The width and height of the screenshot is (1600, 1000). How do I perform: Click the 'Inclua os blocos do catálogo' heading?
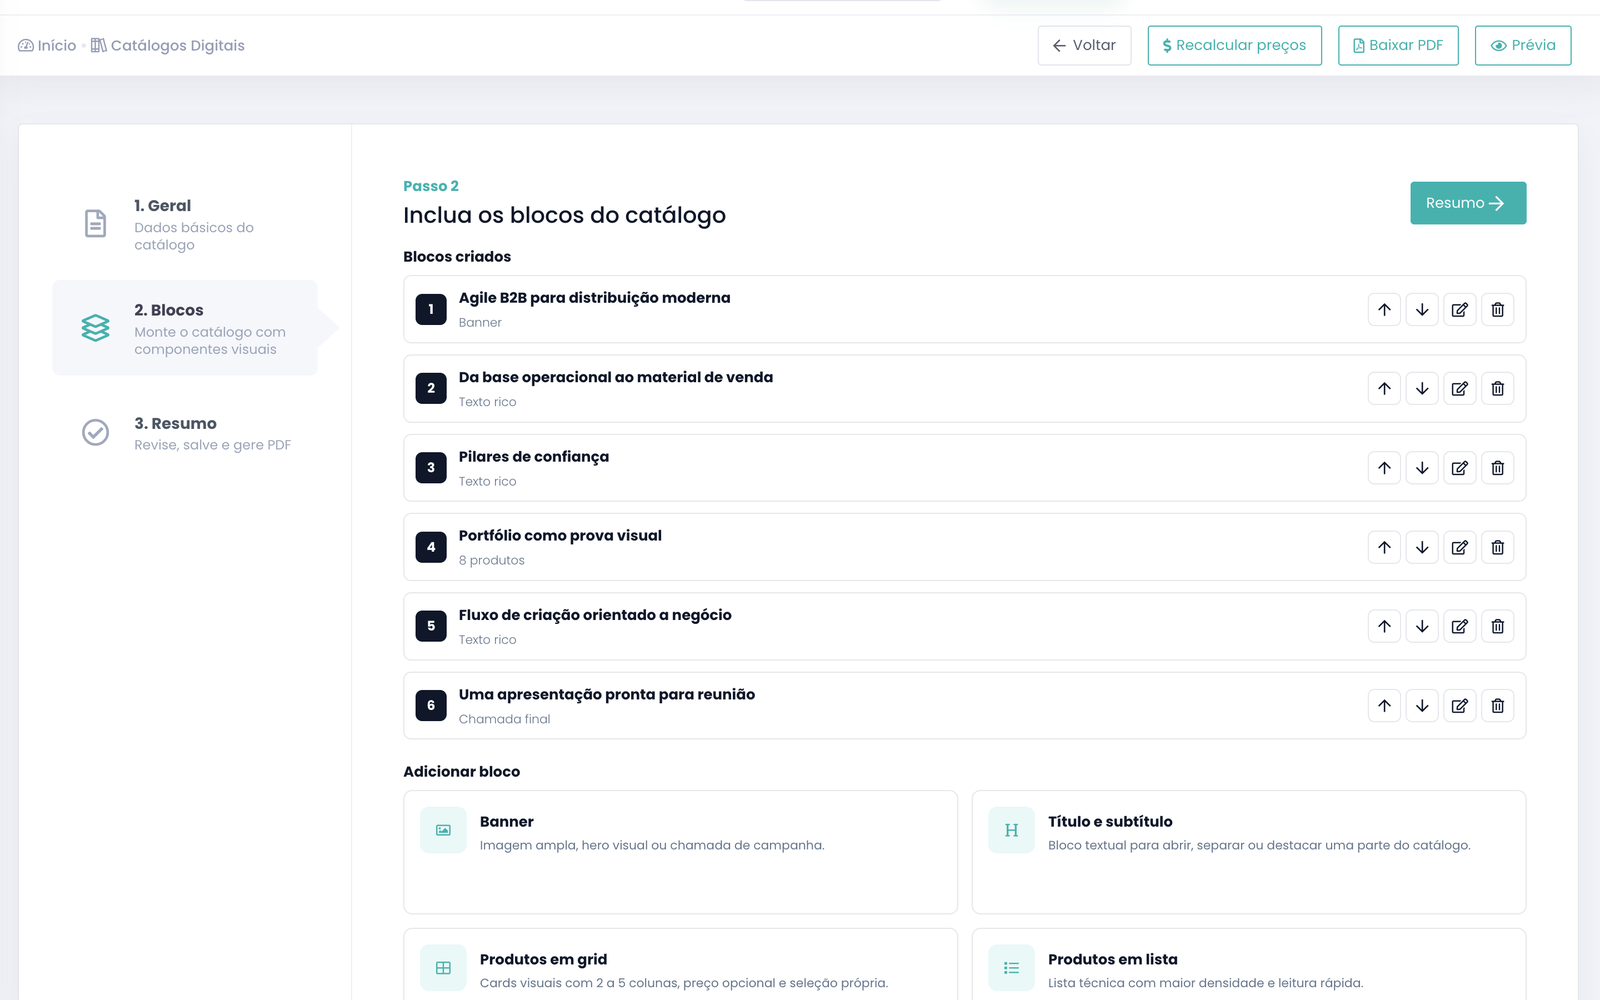564,215
